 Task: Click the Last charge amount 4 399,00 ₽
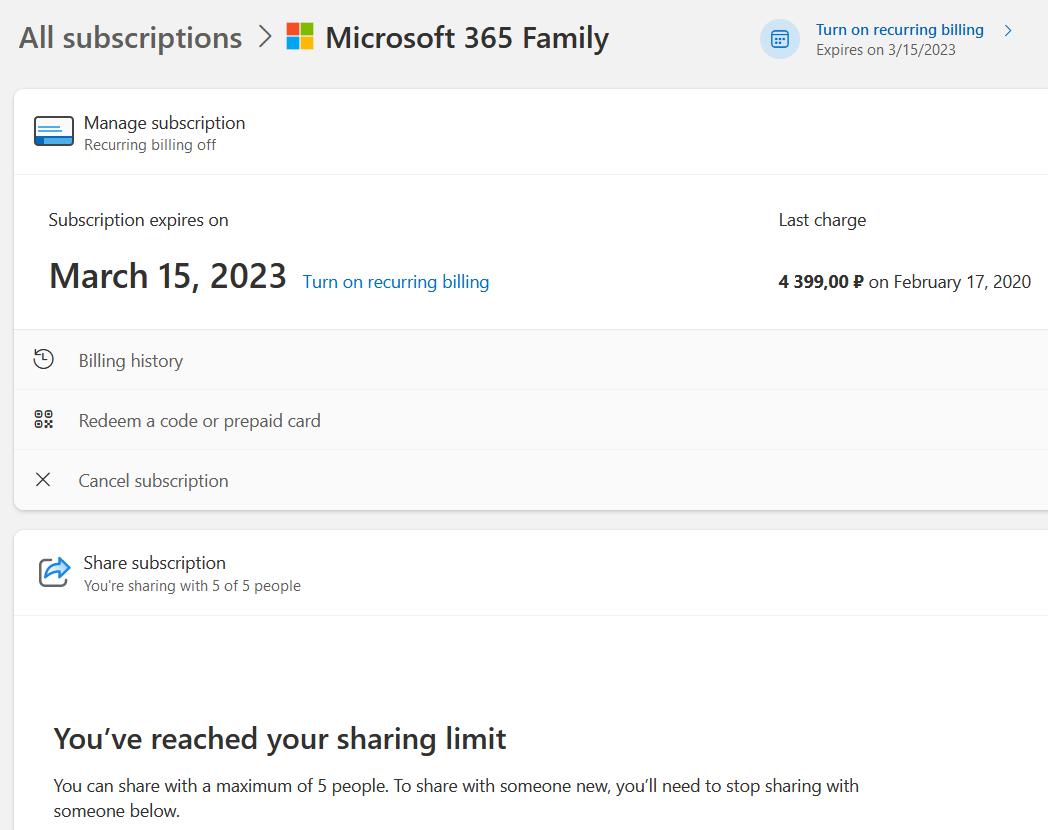(x=821, y=282)
